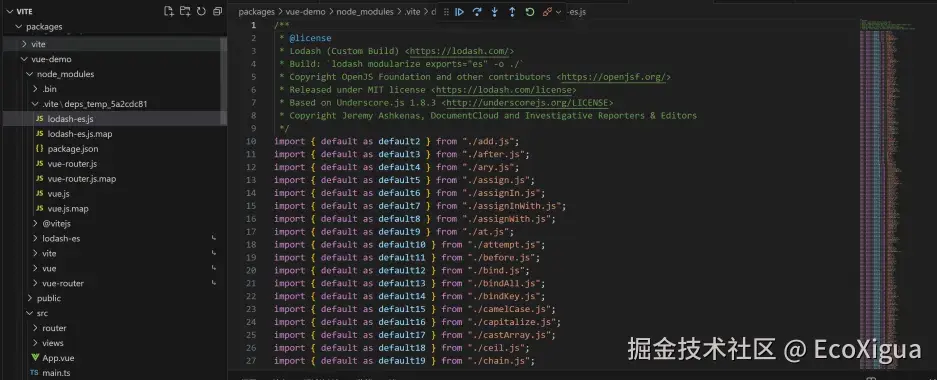Image resolution: width=937 pixels, height=380 pixels.
Task: Click '.vite' in the breadcrumb path
Action: pos(412,11)
